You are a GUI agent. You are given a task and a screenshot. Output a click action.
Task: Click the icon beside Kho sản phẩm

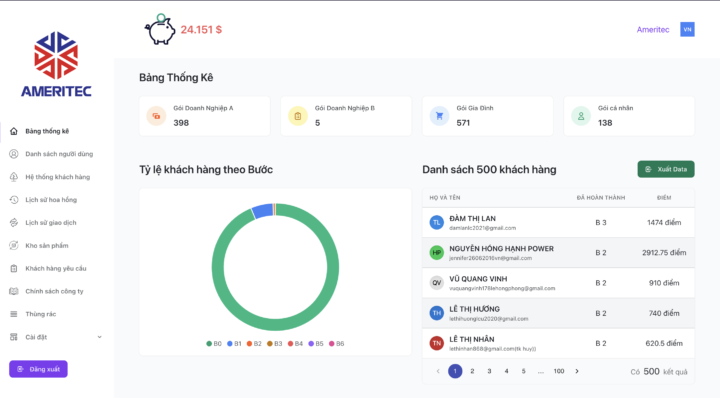pyautogui.click(x=14, y=246)
